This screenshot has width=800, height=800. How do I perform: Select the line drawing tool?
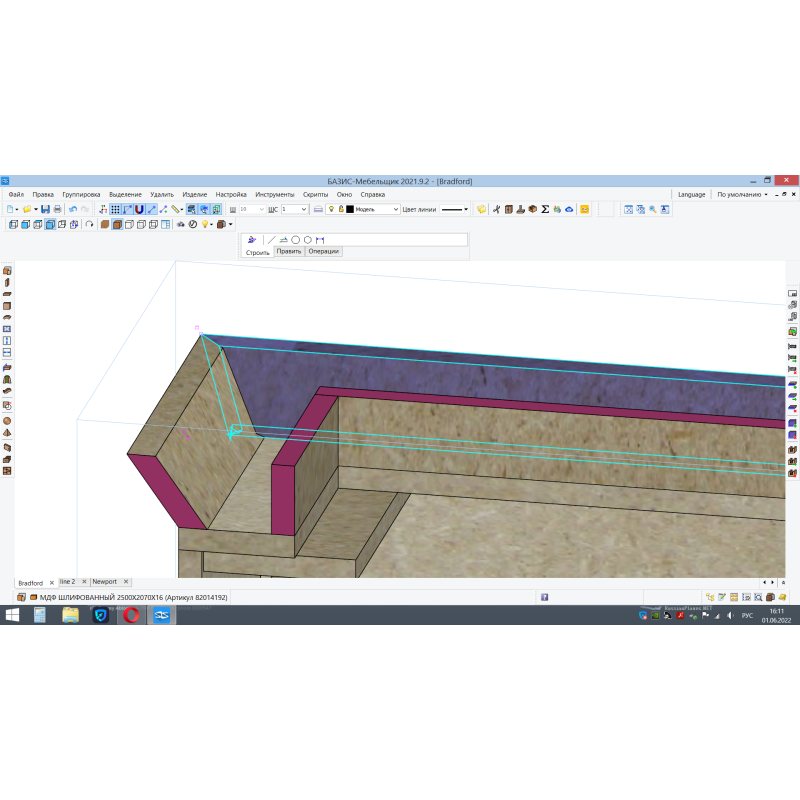point(271,240)
